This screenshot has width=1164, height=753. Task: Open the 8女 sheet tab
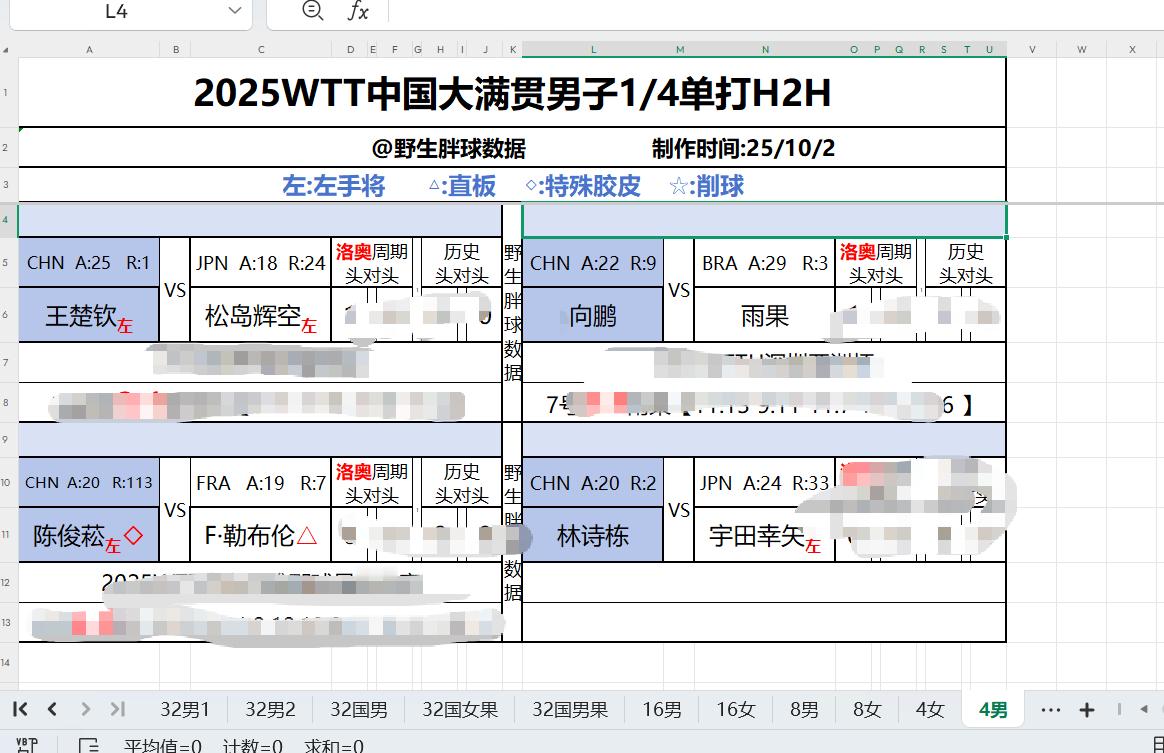point(866,710)
